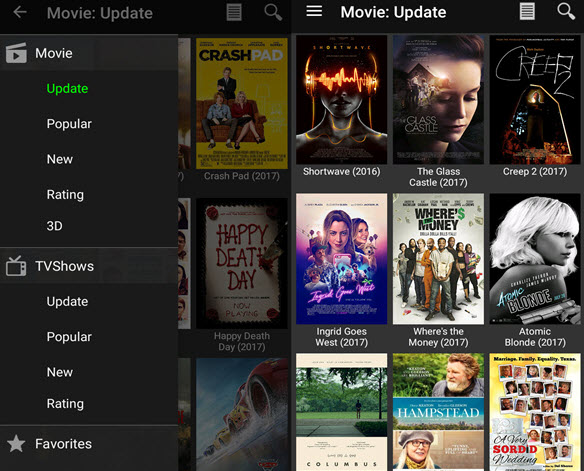Open the Favorites star icon
This screenshot has width=584, height=471.
click(16, 443)
